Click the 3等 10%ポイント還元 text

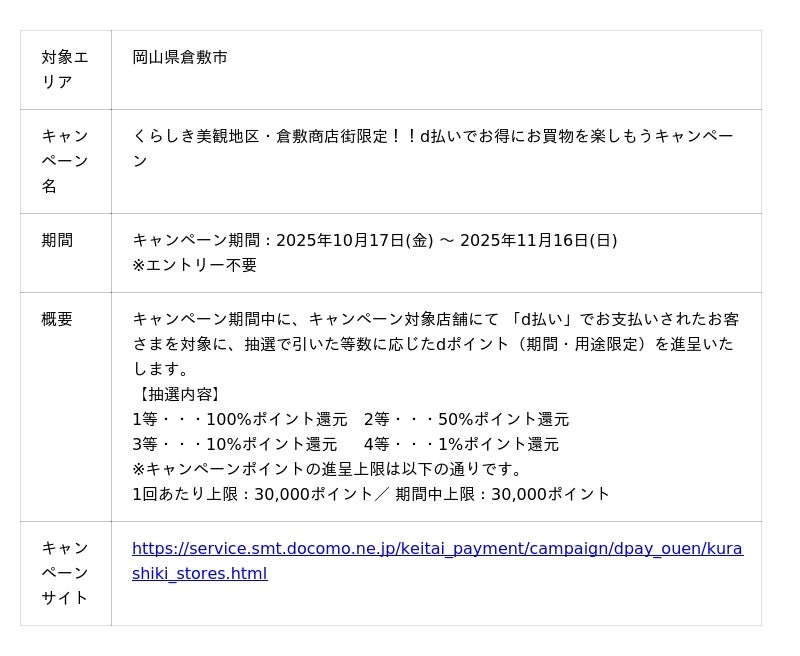(235, 444)
